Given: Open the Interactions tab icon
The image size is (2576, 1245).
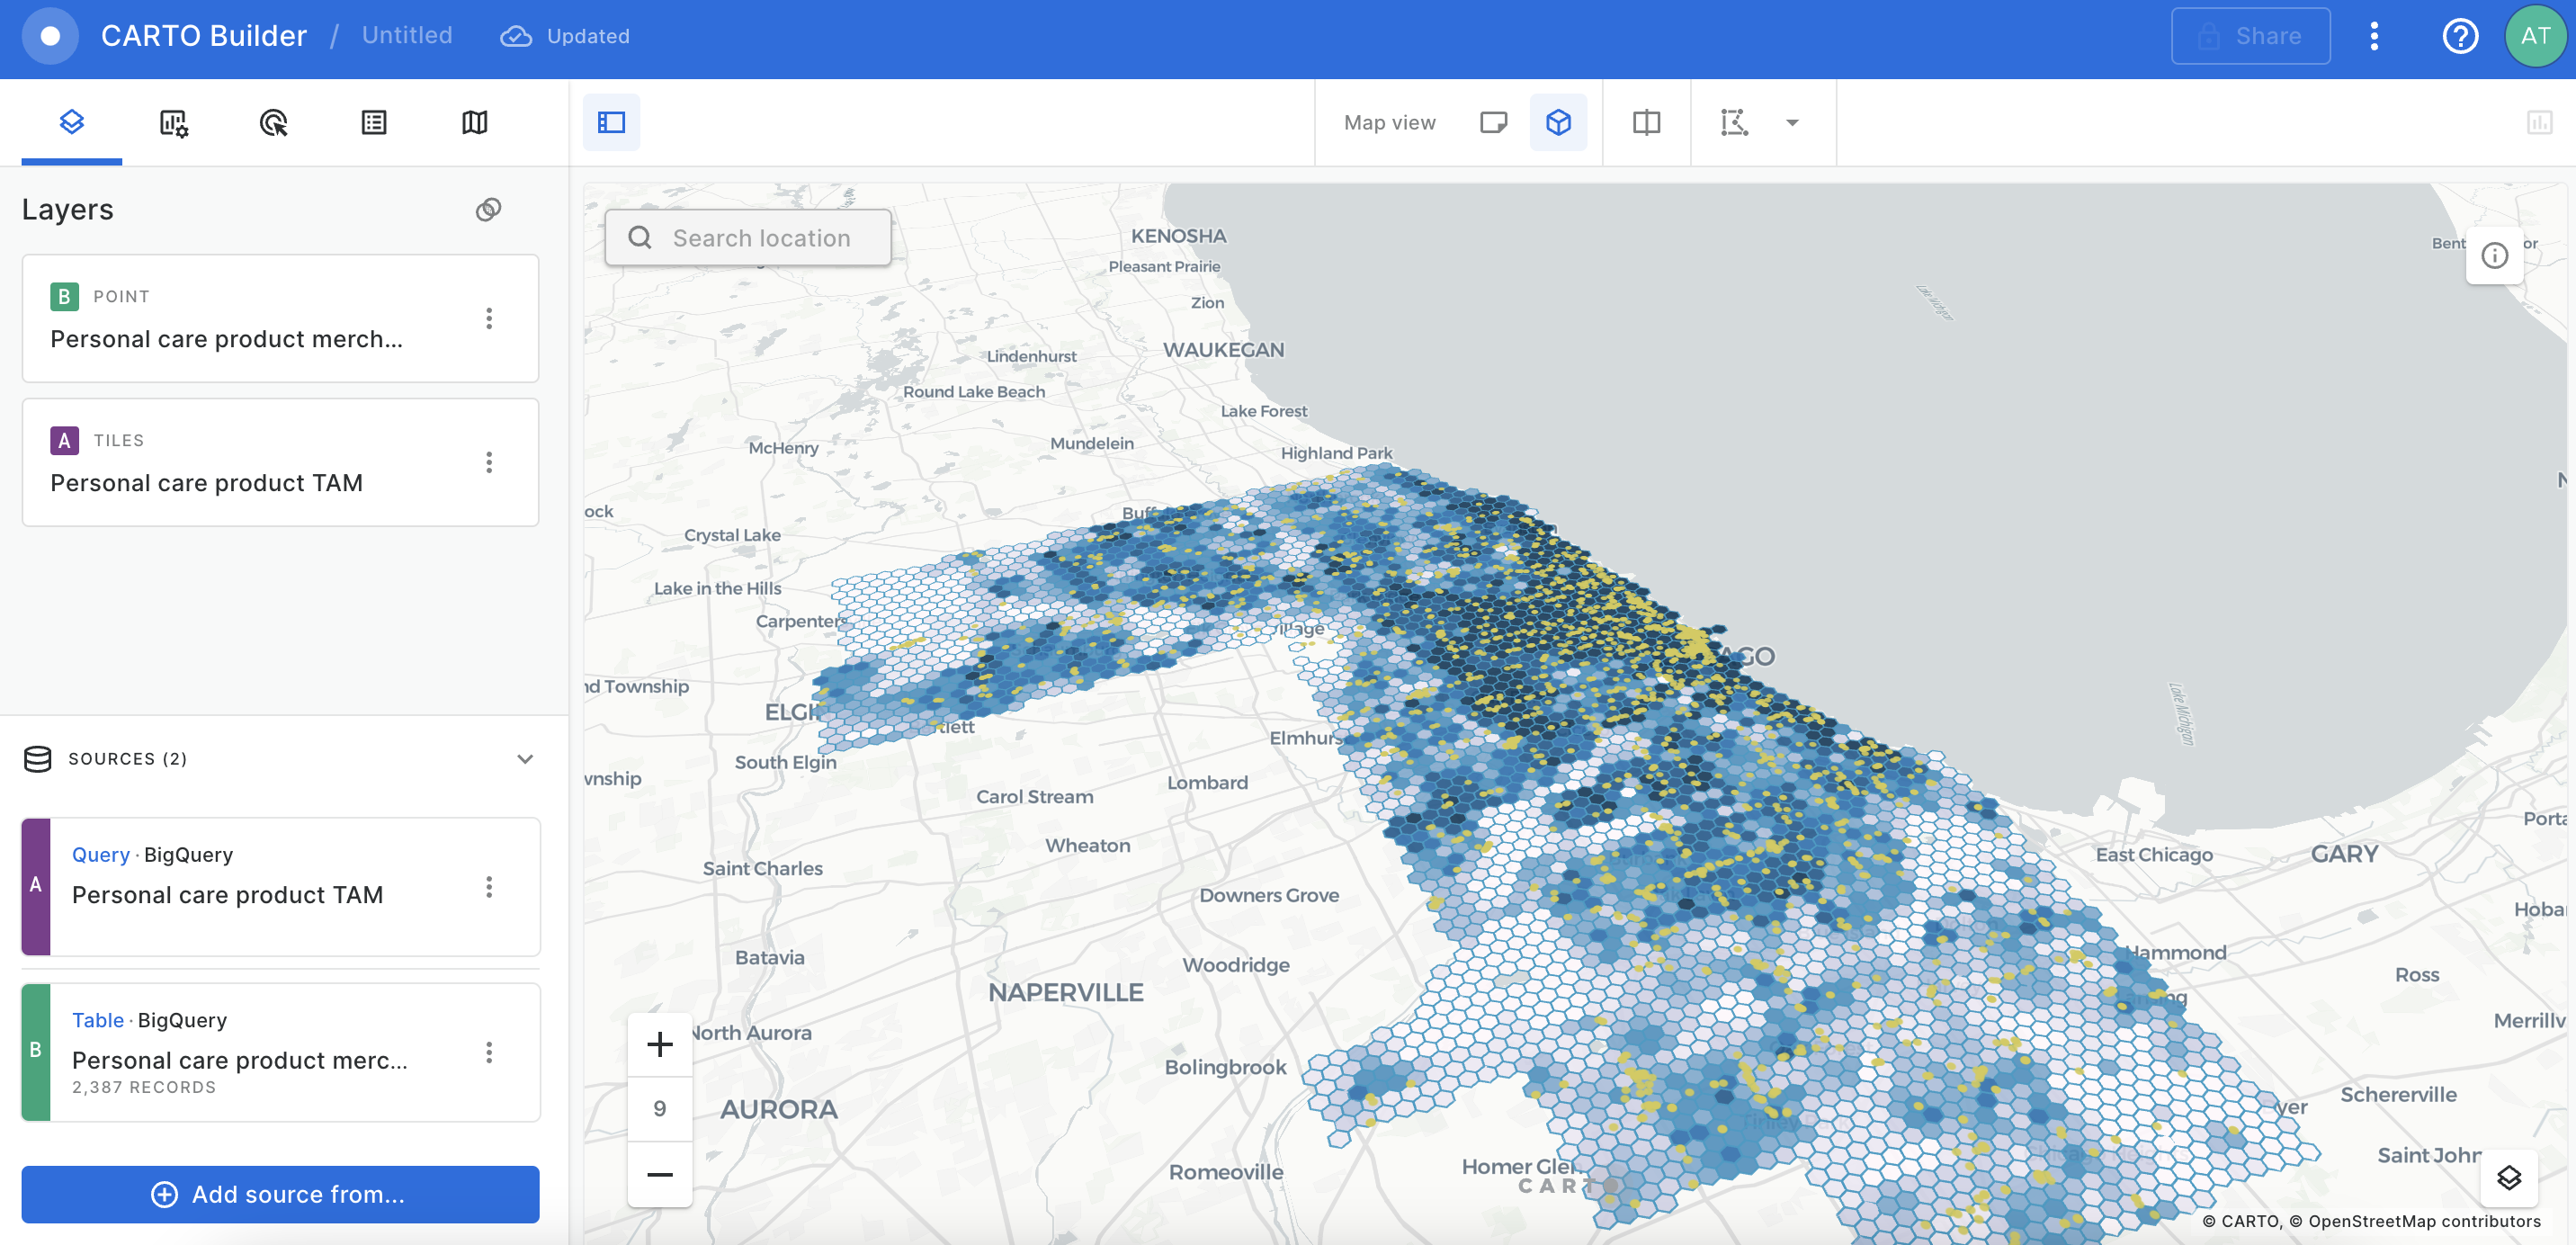Looking at the screenshot, I should (273, 123).
